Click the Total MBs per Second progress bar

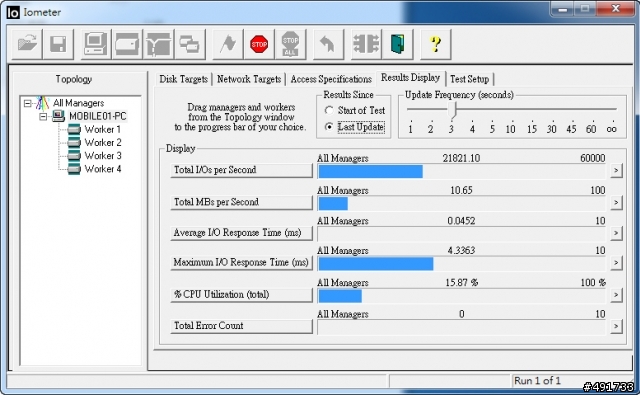pyautogui.click(x=461, y=203)
